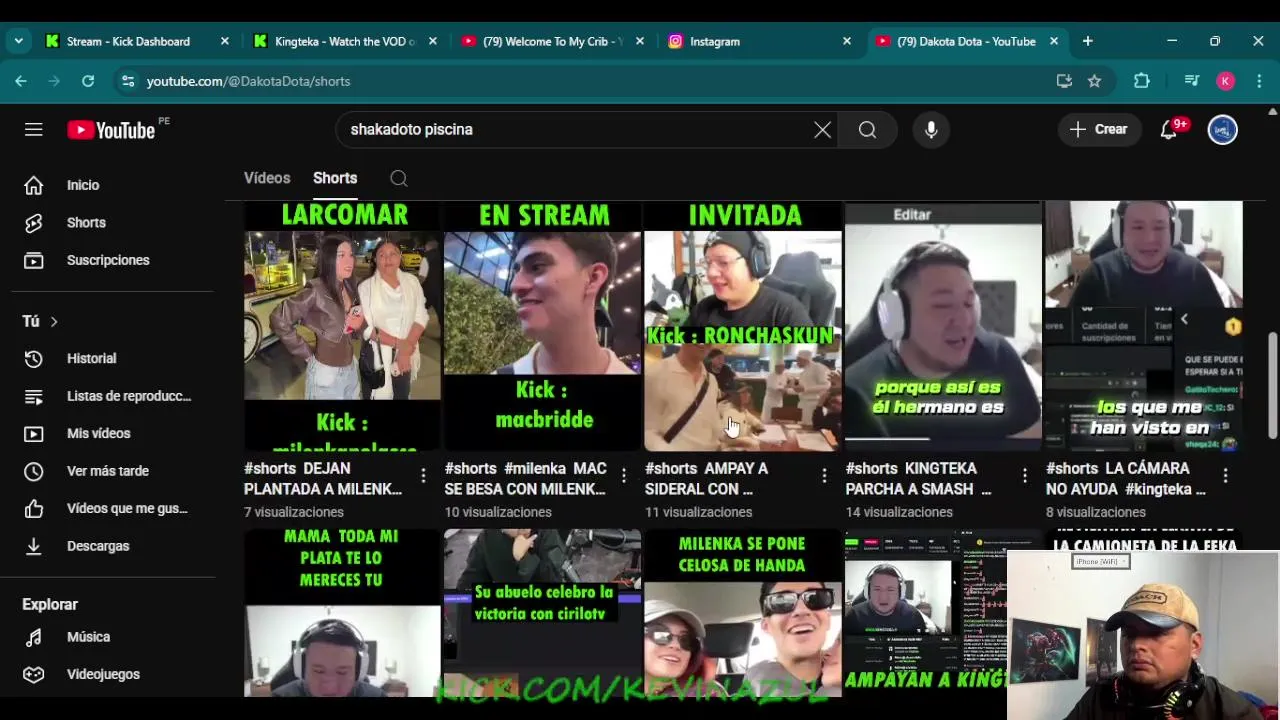Image resolution: width=1280 pixels, height=720 pixels.
Task: Play the 'los que me han visto' short
Action: click(1144, 326)
